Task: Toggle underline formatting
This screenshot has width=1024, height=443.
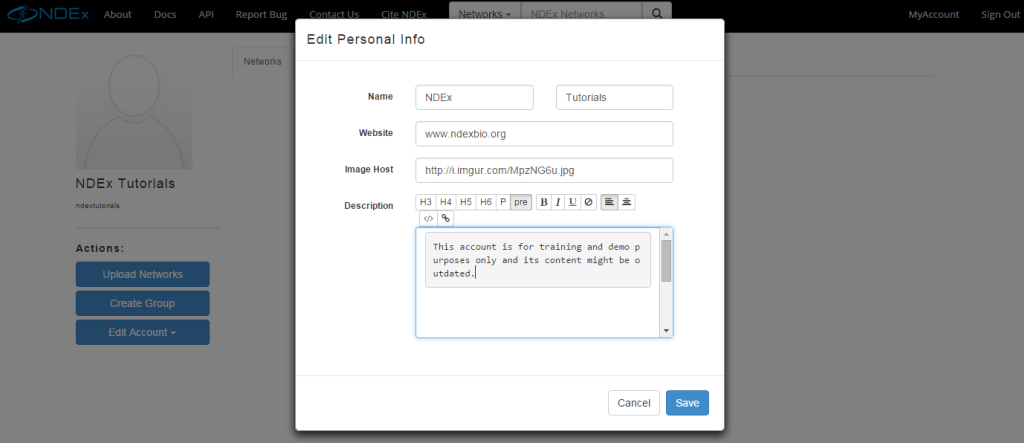Action: [573, 203]
